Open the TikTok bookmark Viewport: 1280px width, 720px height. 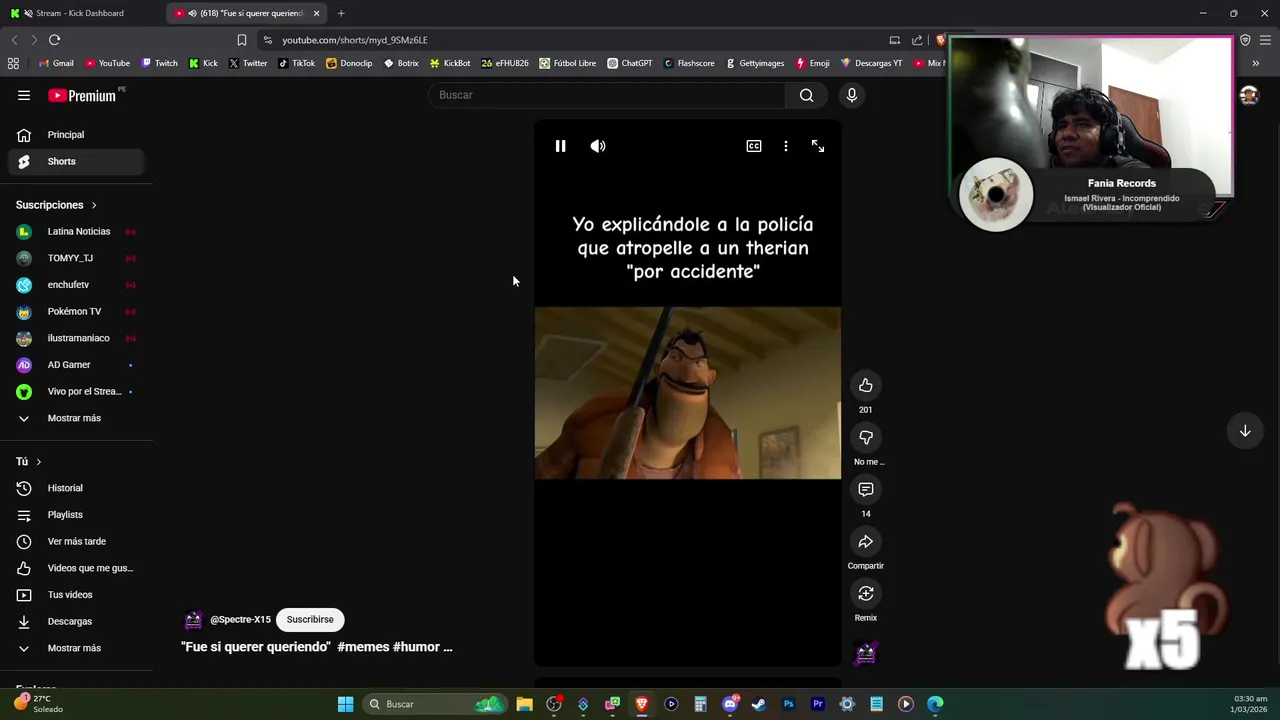[x=296, y=63]
